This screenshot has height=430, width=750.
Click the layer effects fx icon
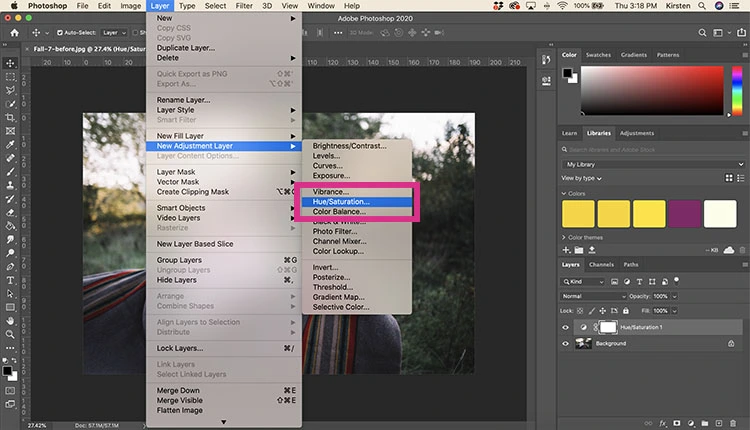click(x=662, y=423)
